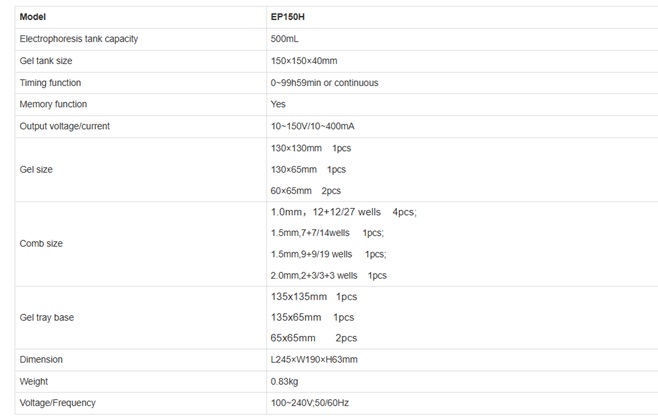The height and width of the screenshot is (420, 658).
Task: Click the Gel tank size label
Action: (46, 61)
